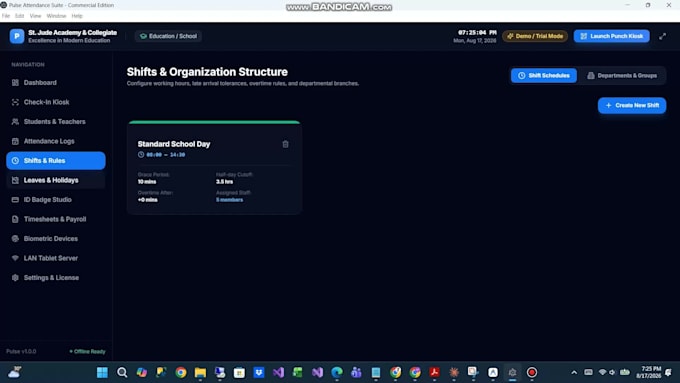
Task: Open the View menu
Action: (35, 16)
